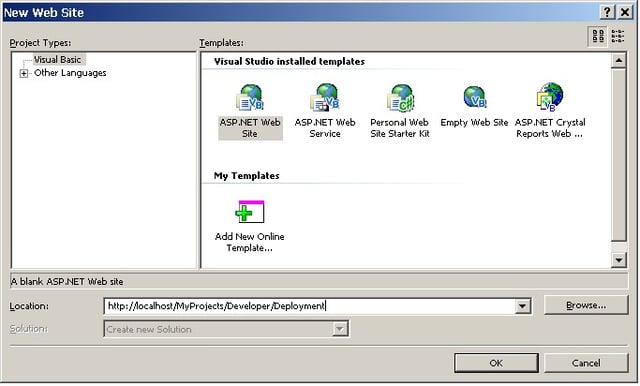The height and width of the screenshot is (386, 640).
Task: Choose the Personal Web Site Starter Kit icon
Action: pos(400,98)
